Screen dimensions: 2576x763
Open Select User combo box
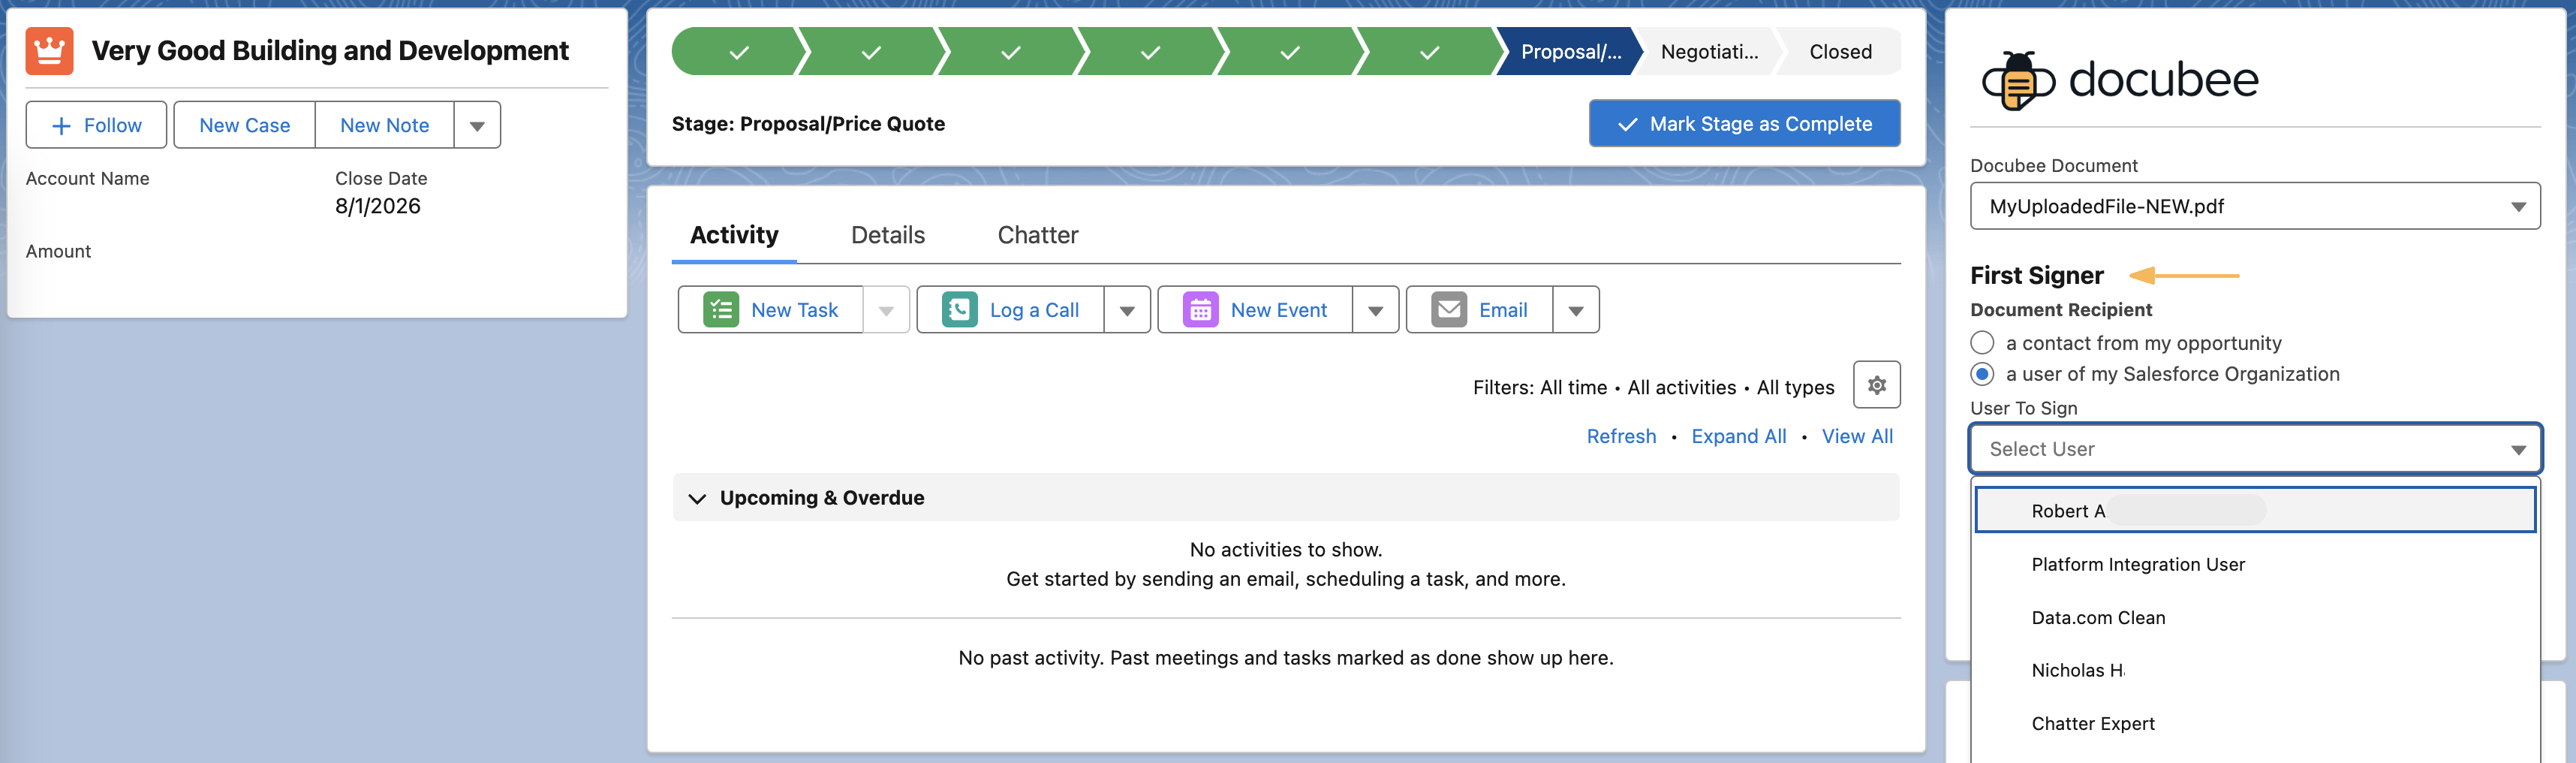click(2254, 449)
